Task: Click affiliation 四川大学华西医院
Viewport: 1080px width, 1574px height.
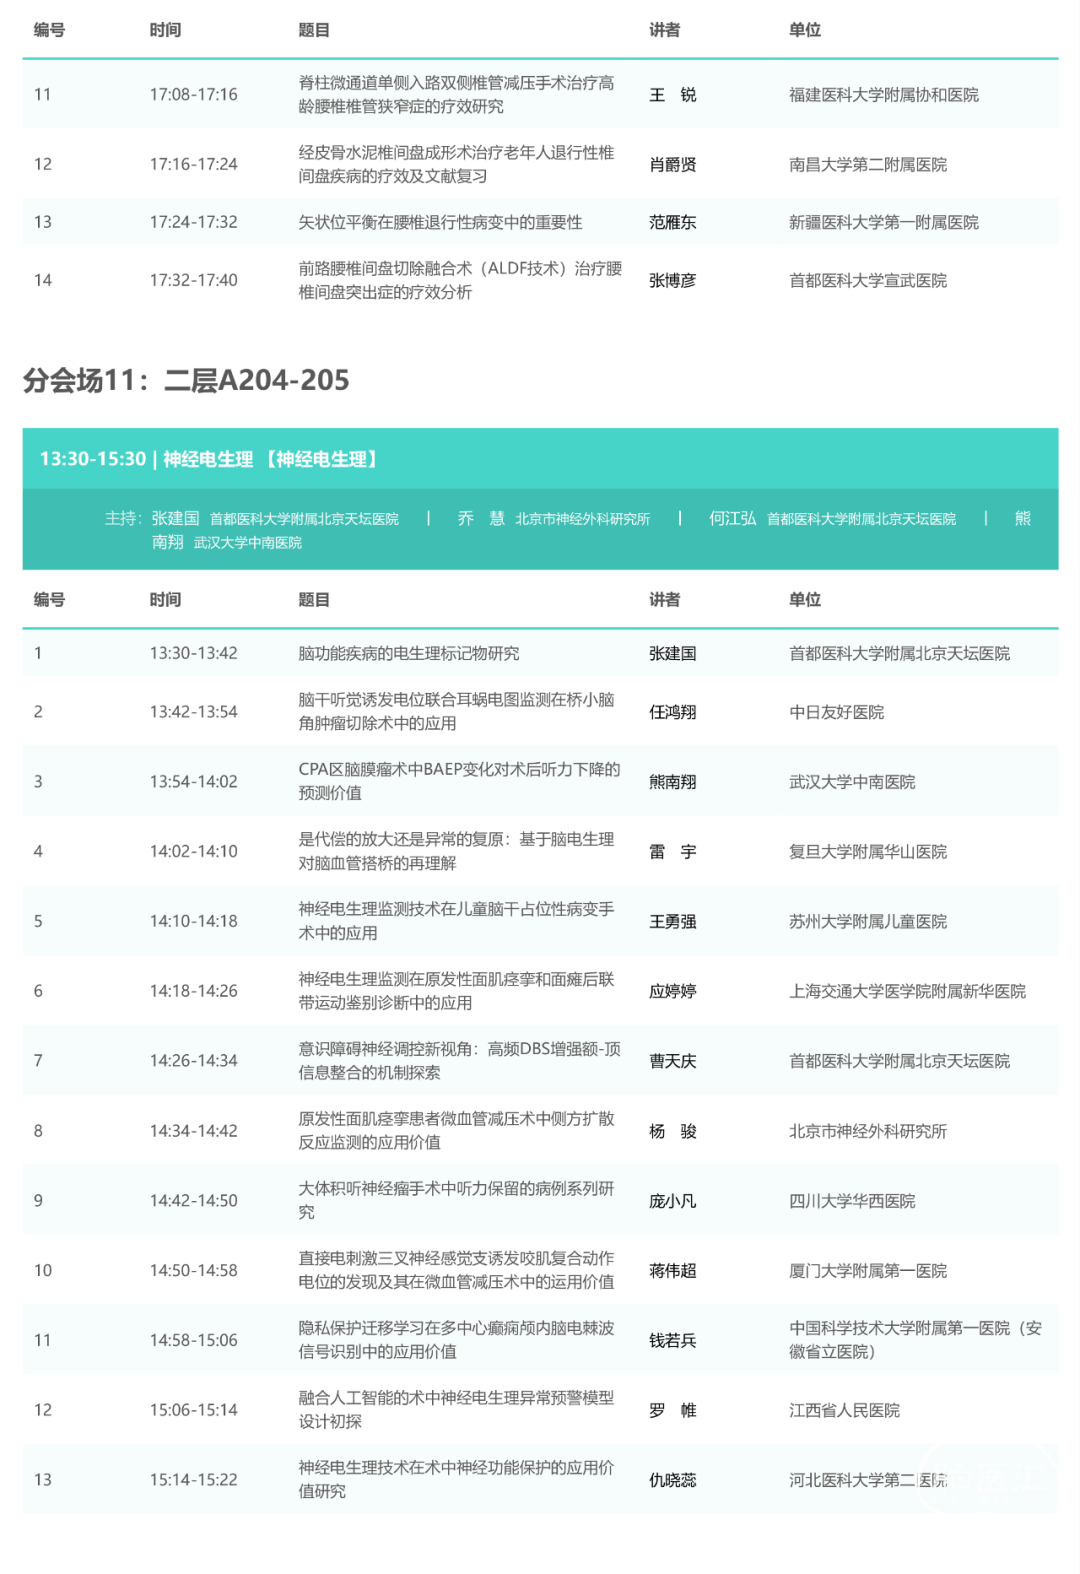Action: [852, 1201]
